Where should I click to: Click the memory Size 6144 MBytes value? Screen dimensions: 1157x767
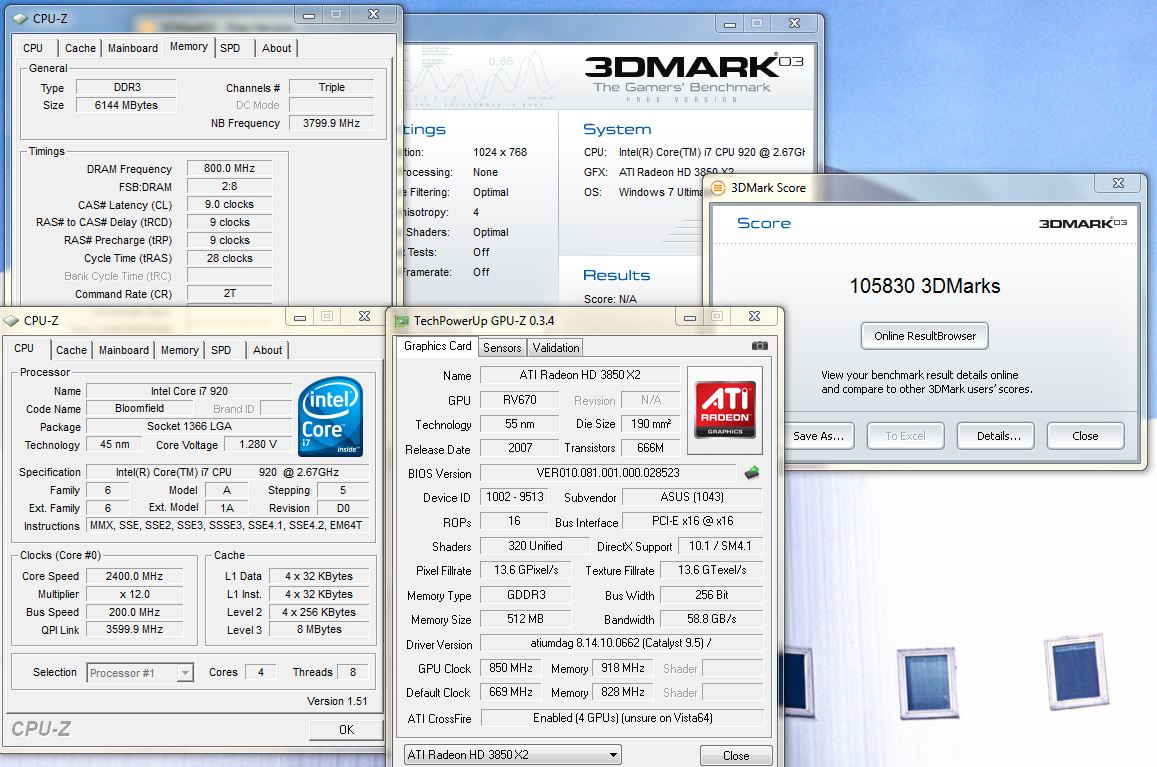coord(126,105)
